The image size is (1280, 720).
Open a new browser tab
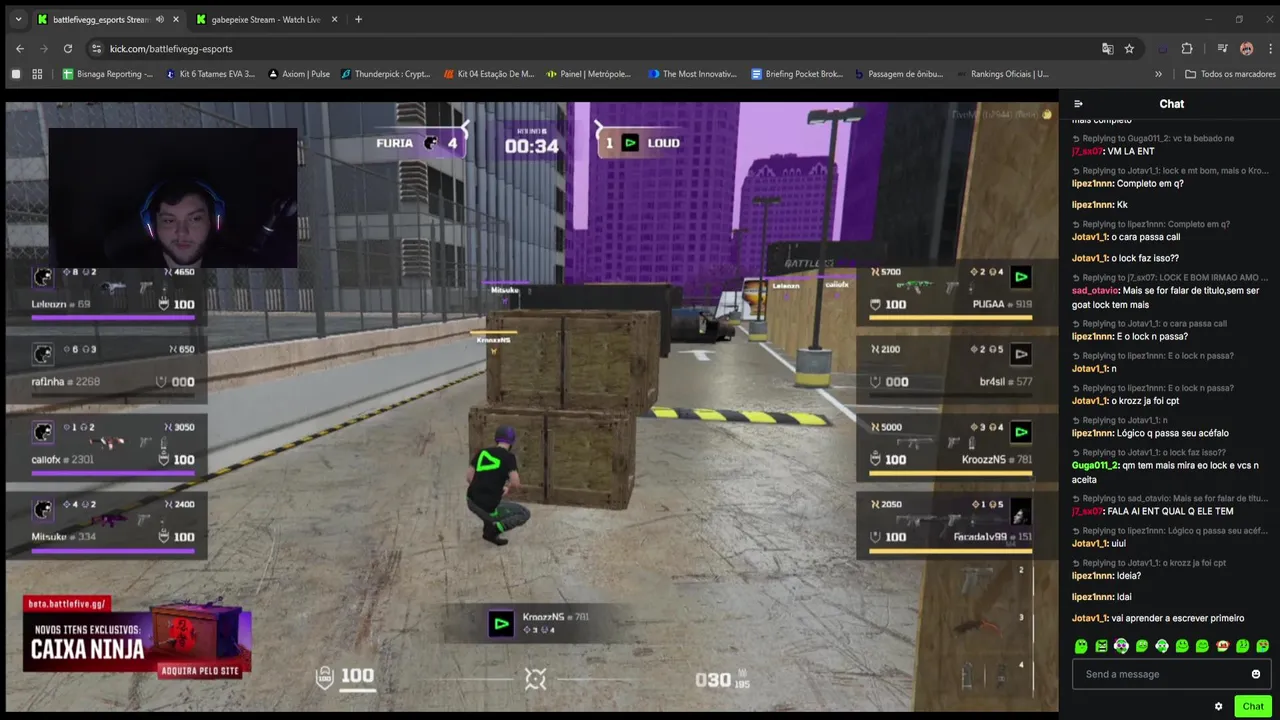358,19
